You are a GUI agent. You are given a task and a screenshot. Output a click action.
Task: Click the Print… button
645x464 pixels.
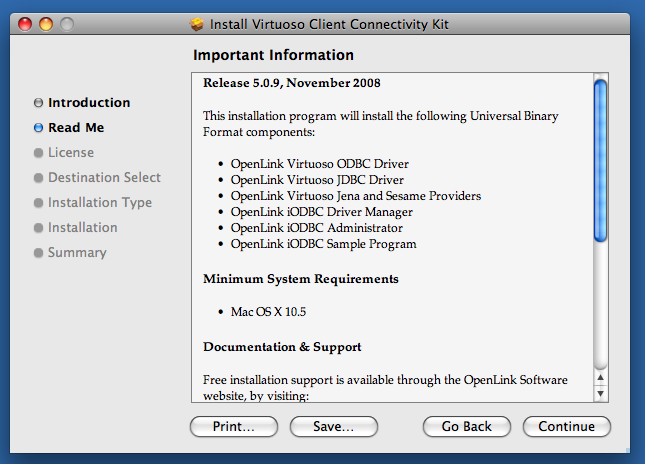coord(234,427)
